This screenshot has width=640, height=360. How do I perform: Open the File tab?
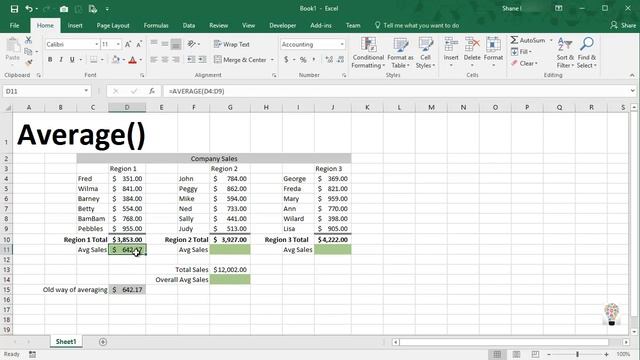click(x=14, y=25)
